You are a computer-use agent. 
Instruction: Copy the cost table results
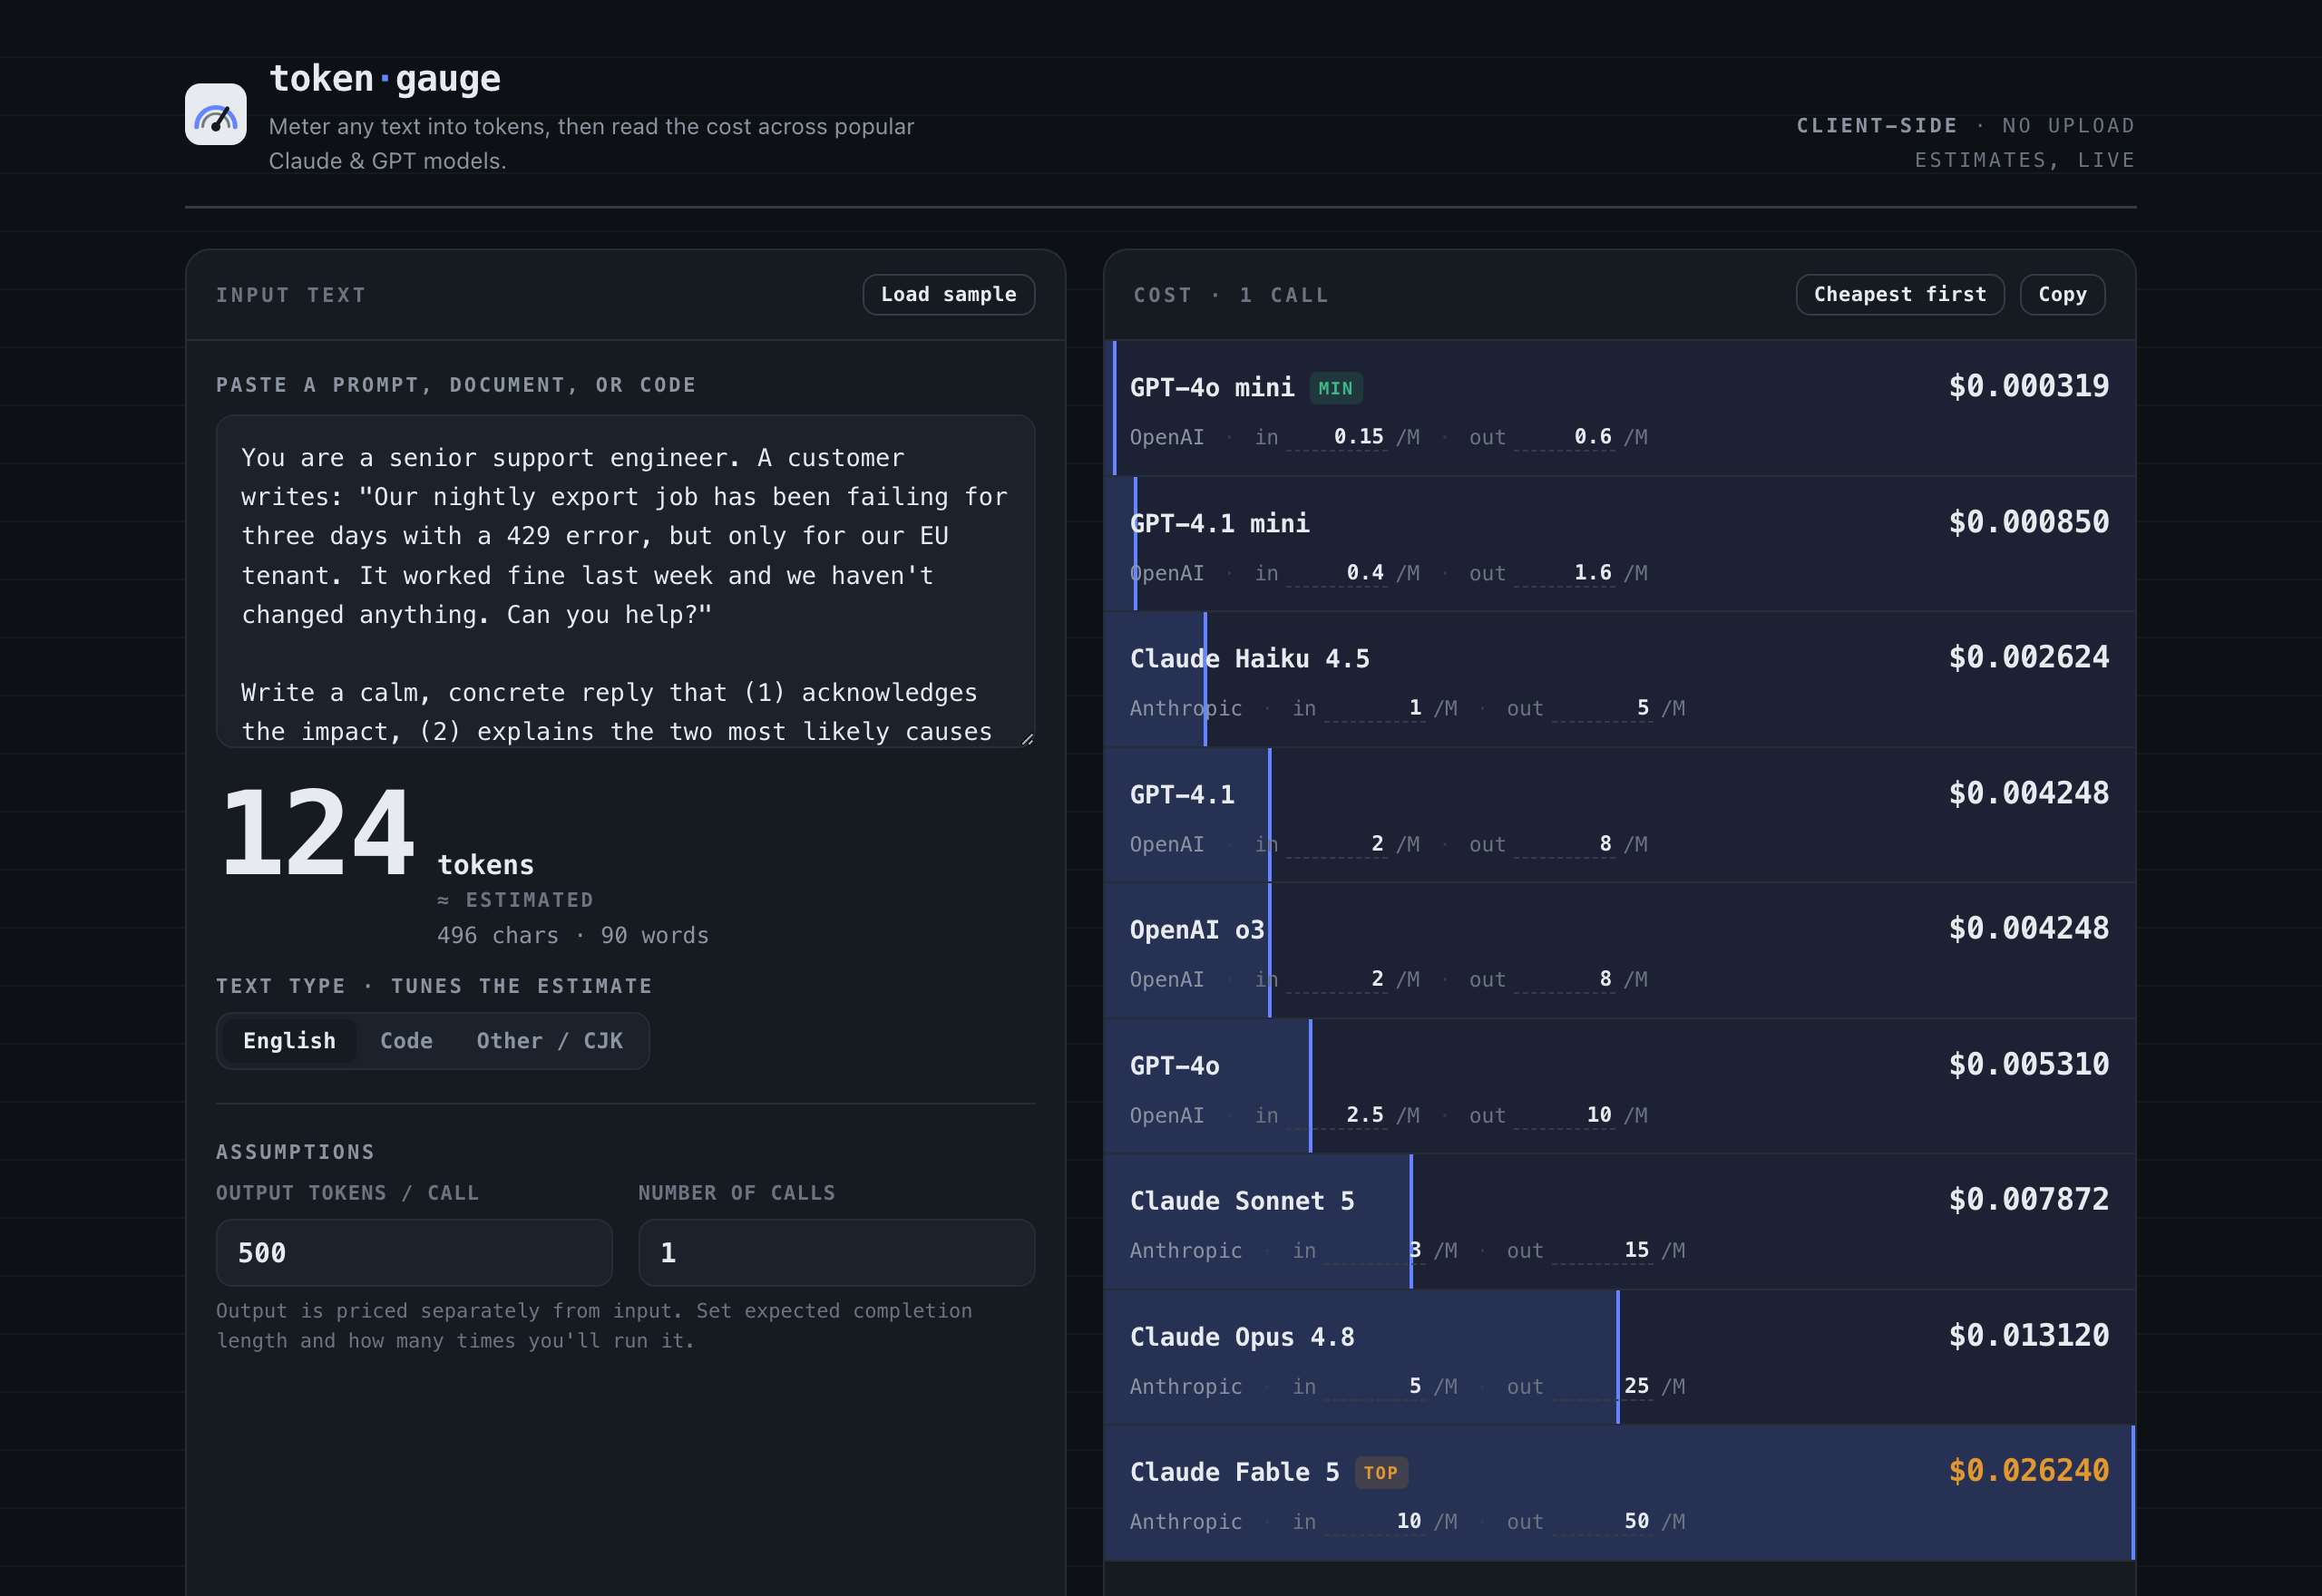(x=2062, y=294)
